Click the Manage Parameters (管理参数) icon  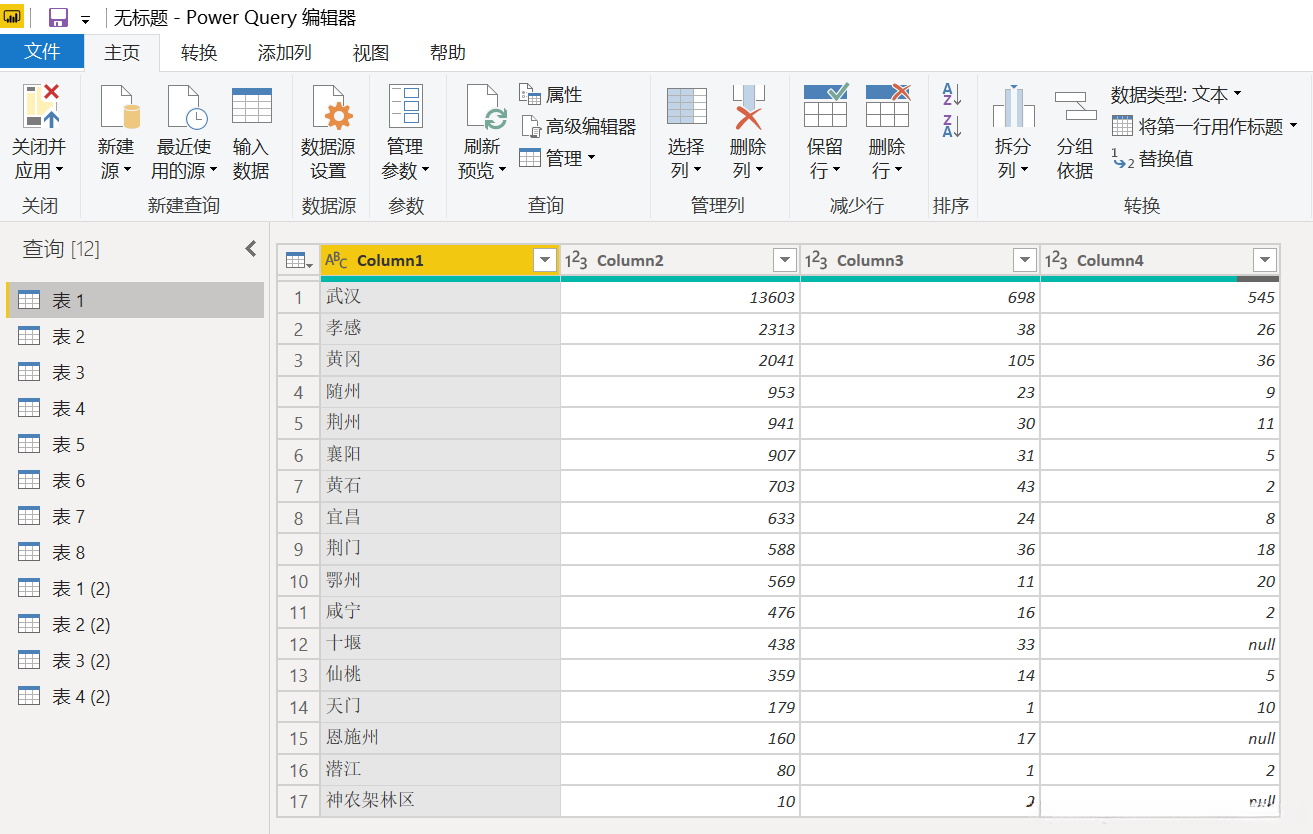(x=405, y=106)
